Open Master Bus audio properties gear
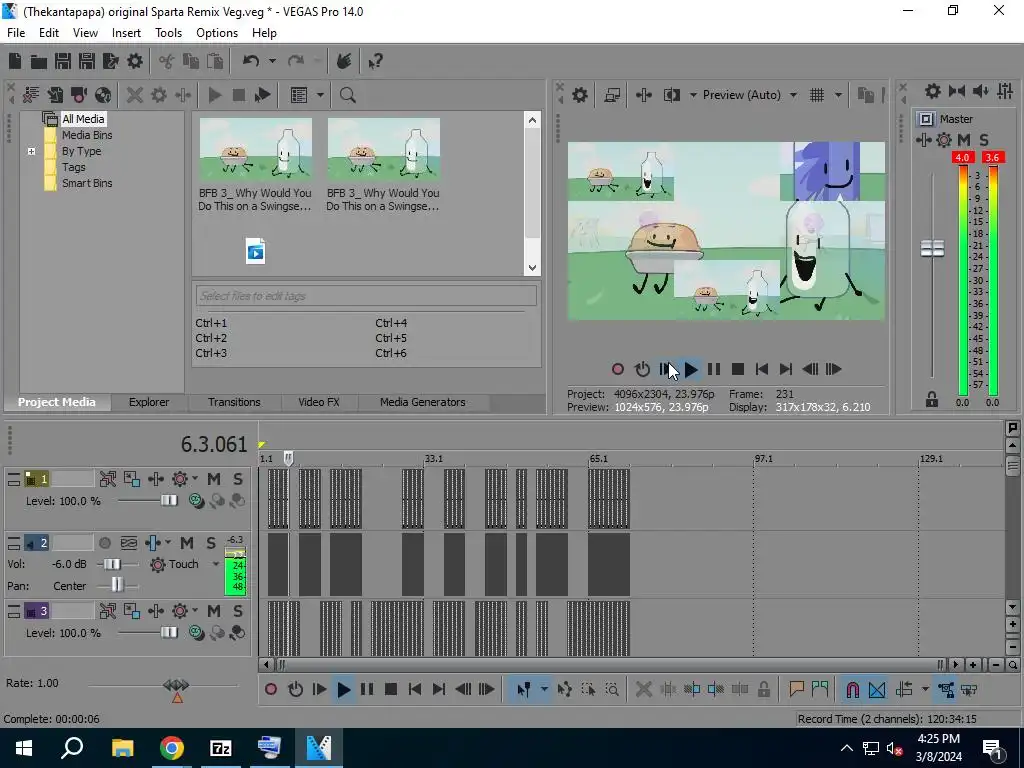Viewport: 1024px width, 768px height. tap(933, 91)
